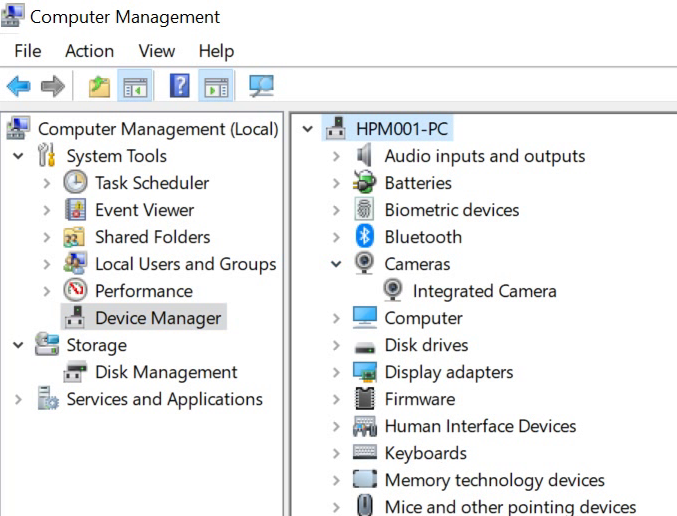Click the Batteries icon

[364, 182]
